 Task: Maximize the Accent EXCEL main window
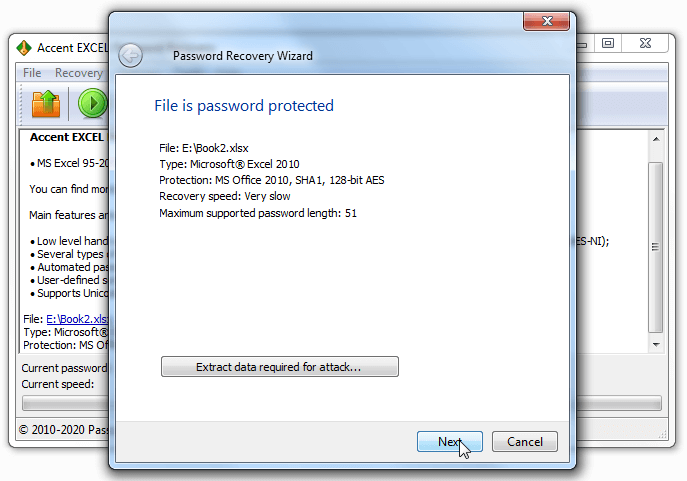(x=608, y=43)
